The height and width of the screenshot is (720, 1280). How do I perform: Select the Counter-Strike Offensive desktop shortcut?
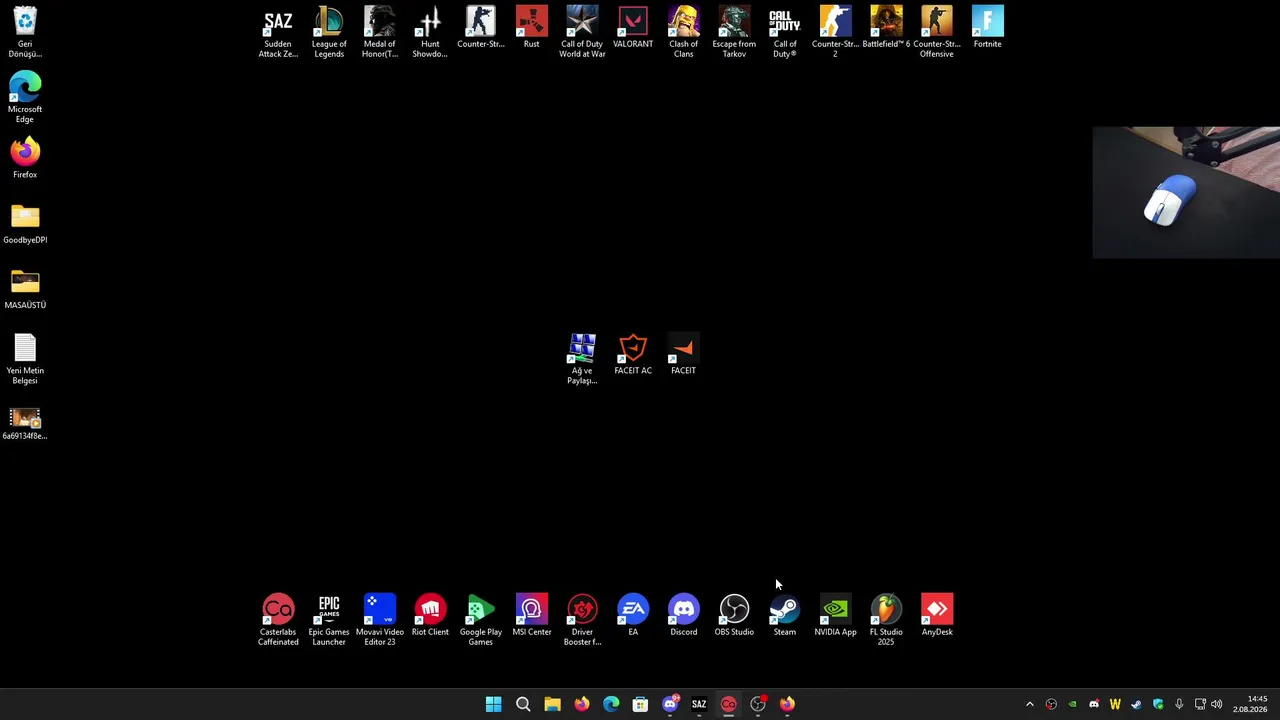[x=937, y=32]
